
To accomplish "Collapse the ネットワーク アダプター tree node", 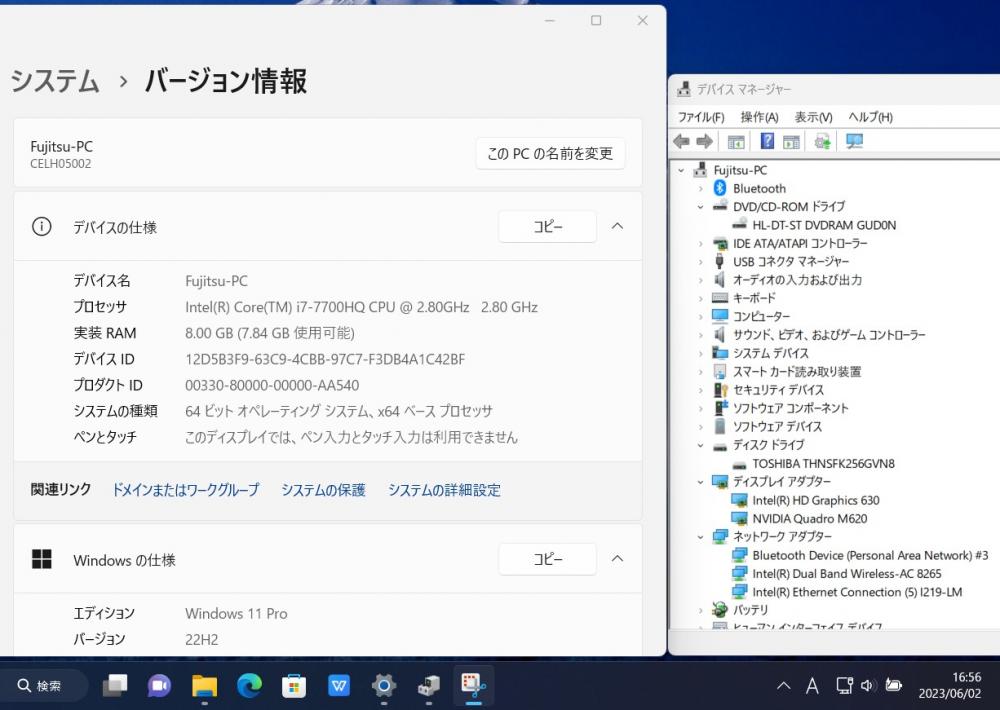I will point(700,537).
